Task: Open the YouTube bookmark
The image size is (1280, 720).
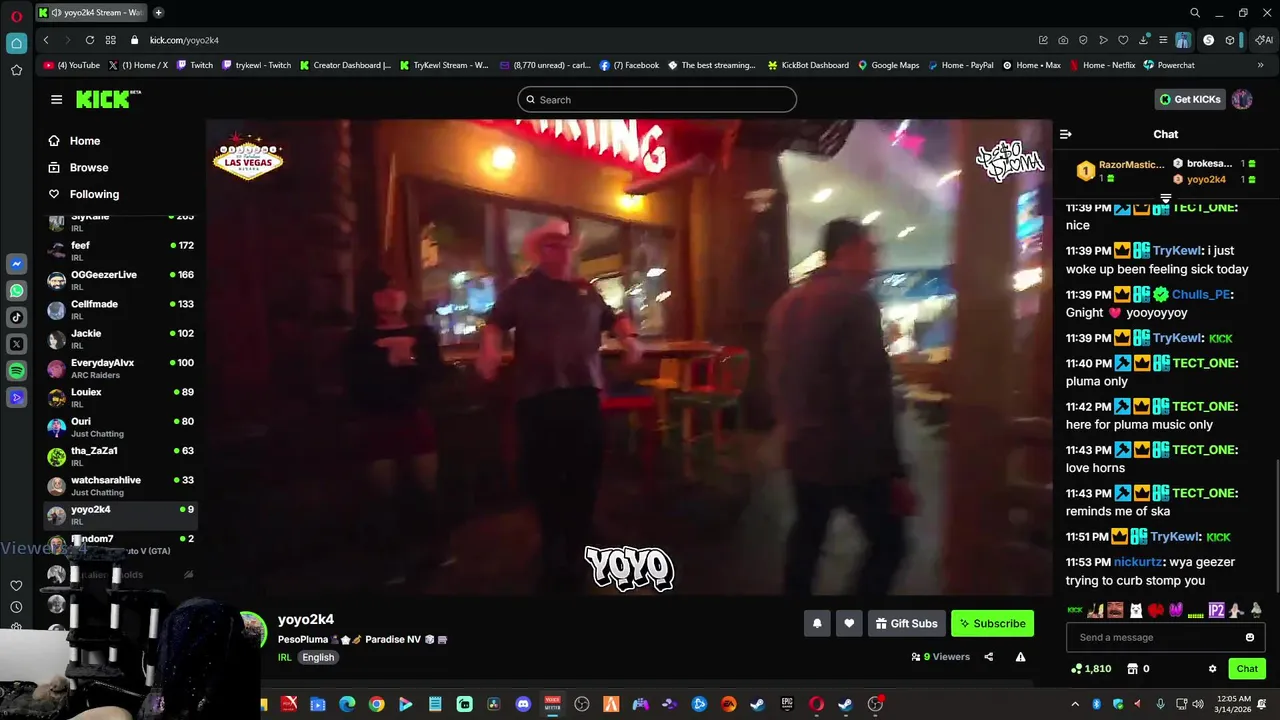Action: coord(72,65)
